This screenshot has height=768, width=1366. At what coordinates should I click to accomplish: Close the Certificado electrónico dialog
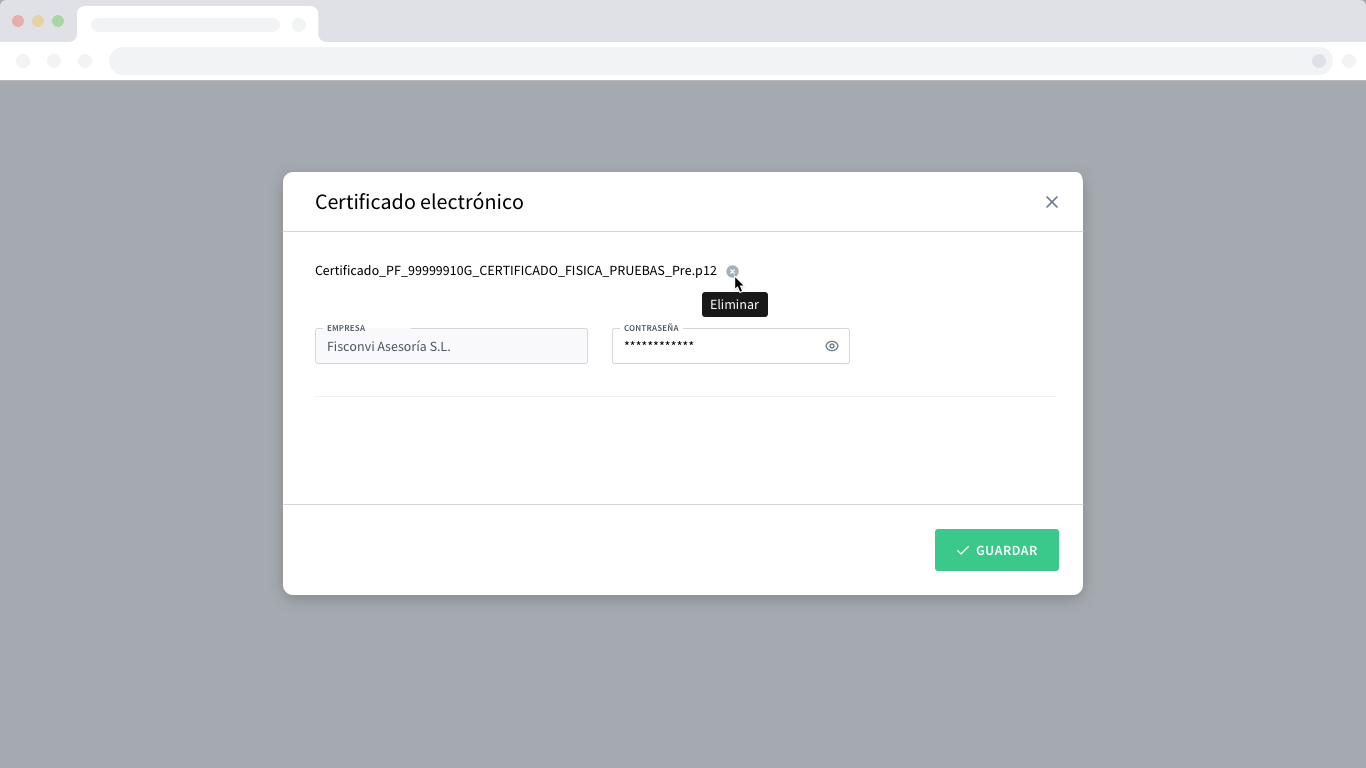(x=1051, y=202)
